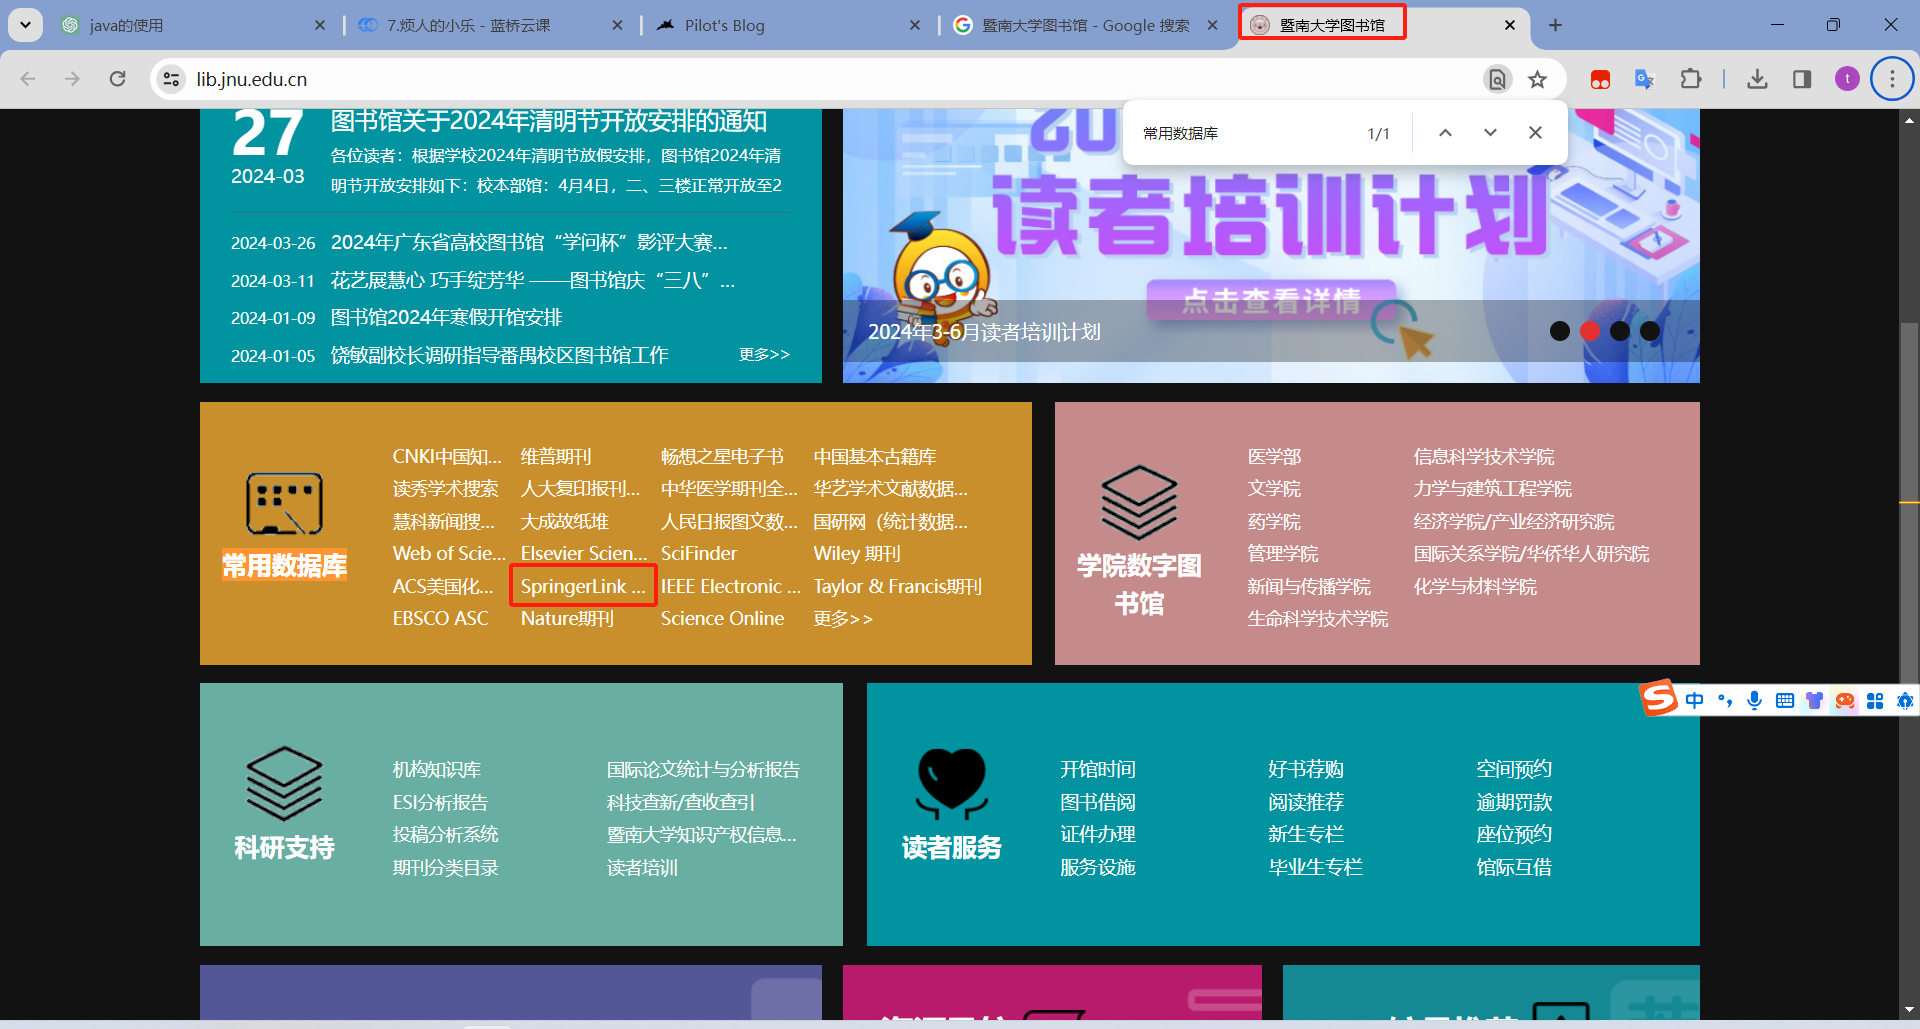Toggle Sogou Chinese/English mode 中

tap(1694, 700)
